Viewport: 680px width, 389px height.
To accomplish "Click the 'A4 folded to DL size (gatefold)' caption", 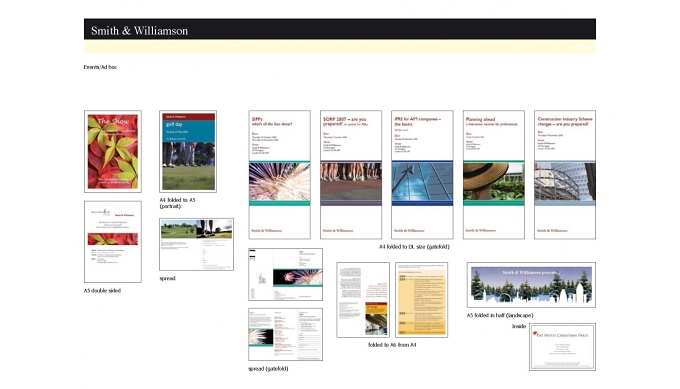I will point(414,247).
